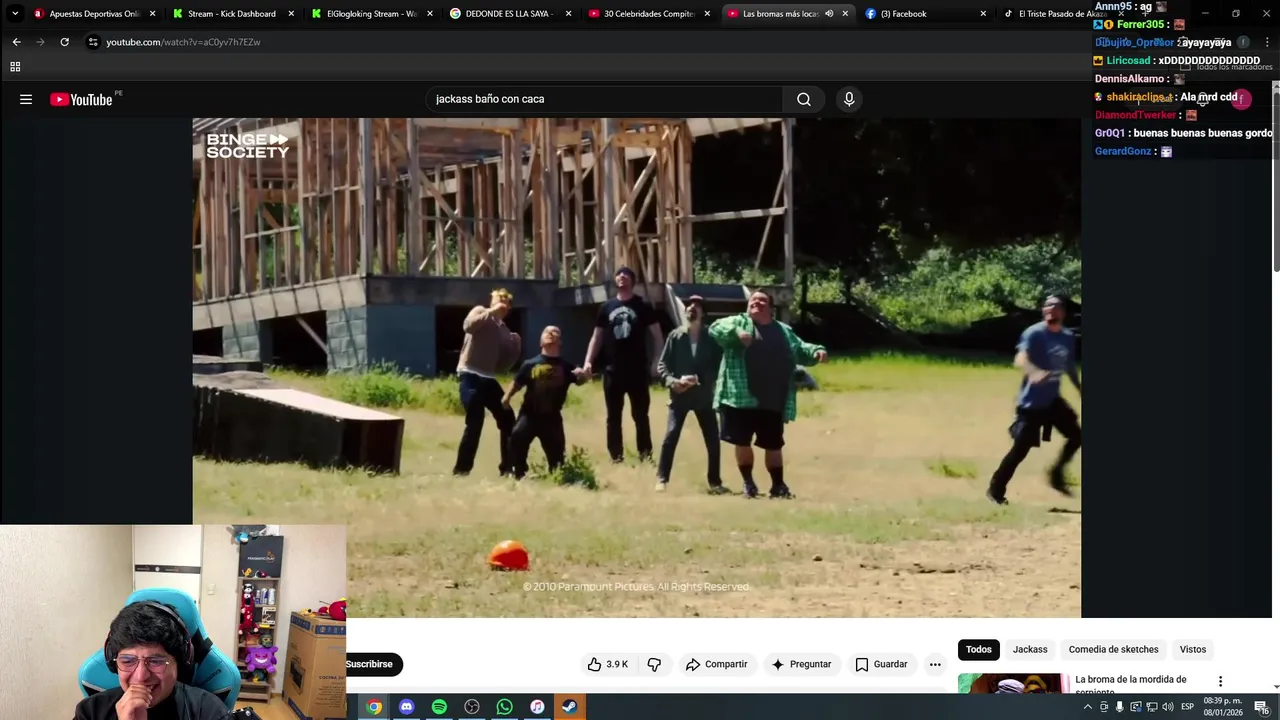Select the Jackass filter chip

(1030, 650)
